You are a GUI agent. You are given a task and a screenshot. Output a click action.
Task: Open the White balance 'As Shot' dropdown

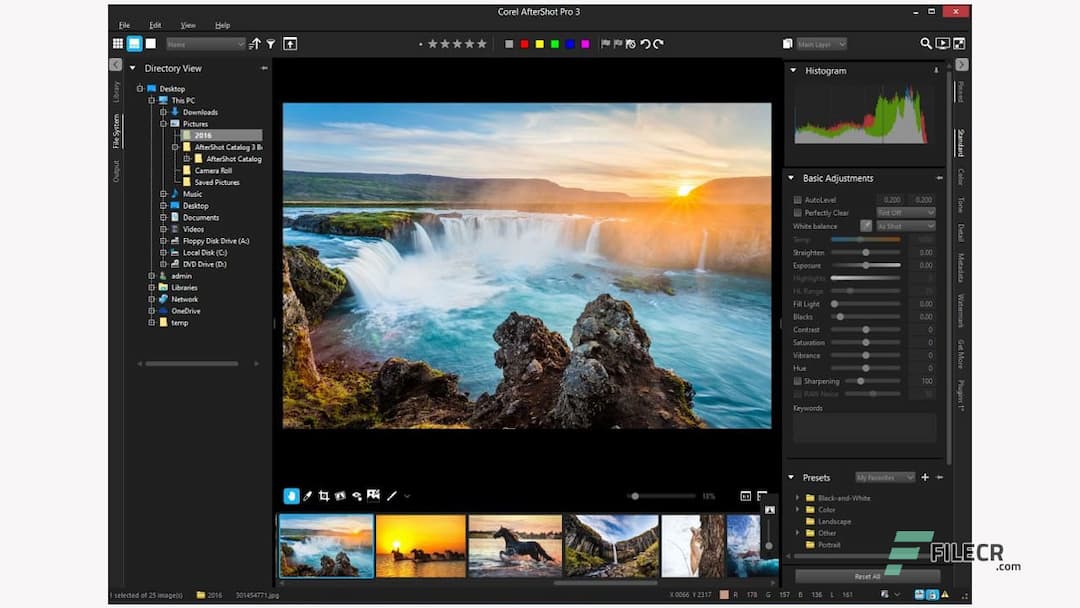pyautogui.click(x=905, y=226)
